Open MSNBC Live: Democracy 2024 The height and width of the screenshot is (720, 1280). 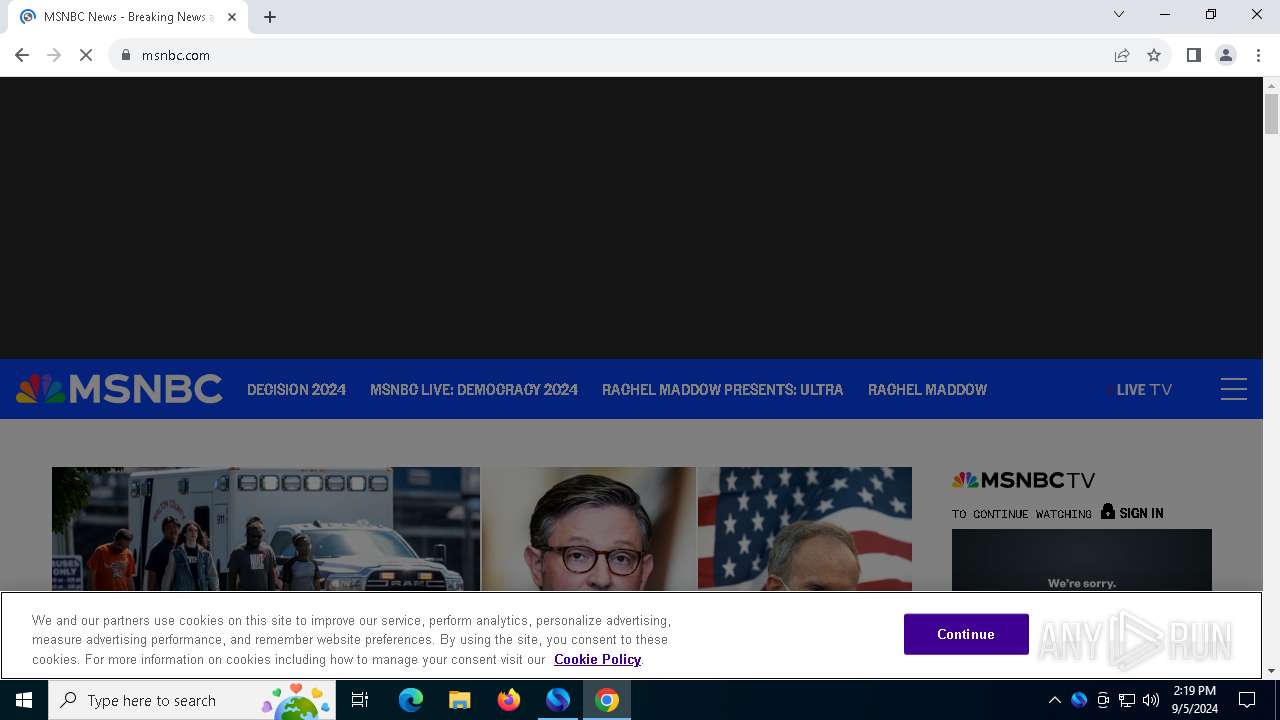point(474,390)
